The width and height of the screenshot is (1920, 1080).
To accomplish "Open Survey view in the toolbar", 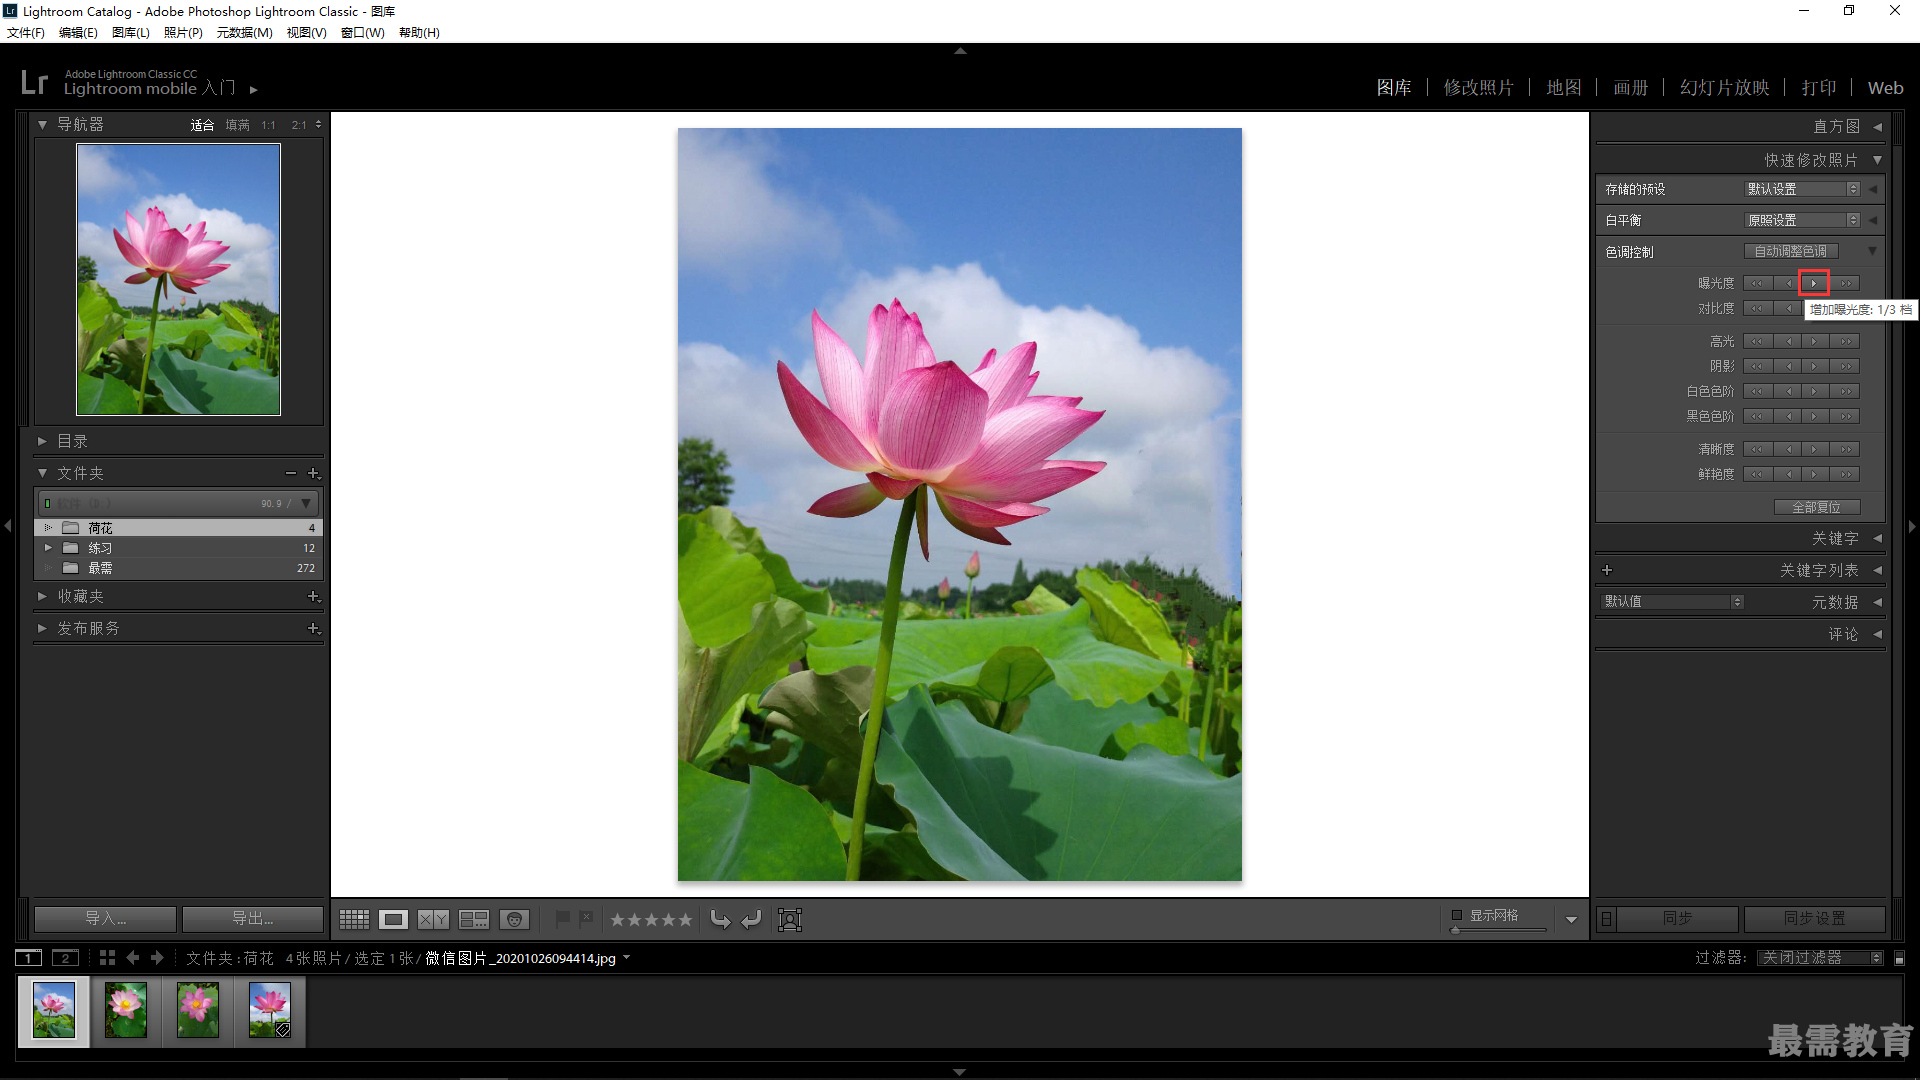I will coord(474,919).
